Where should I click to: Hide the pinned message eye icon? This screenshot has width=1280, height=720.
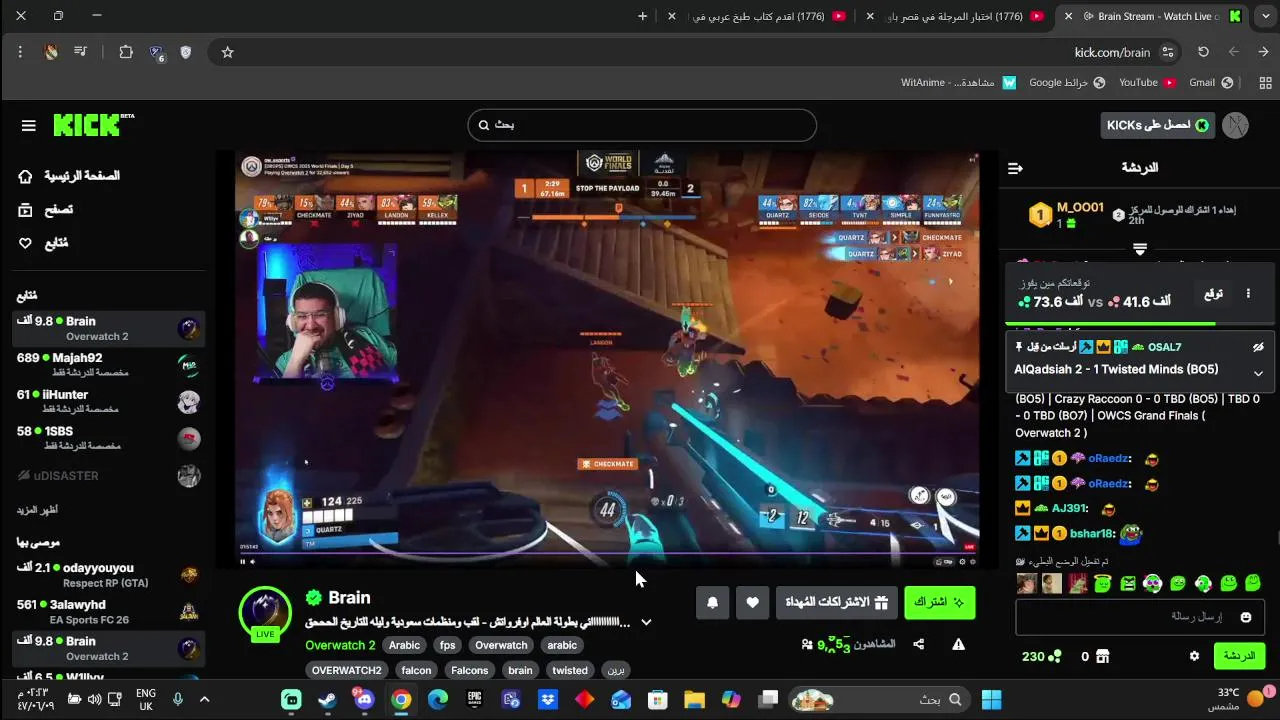click(1258, 347)
